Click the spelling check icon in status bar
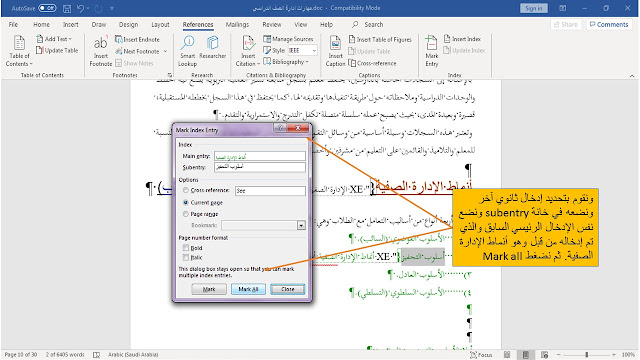 coord(96,355)
